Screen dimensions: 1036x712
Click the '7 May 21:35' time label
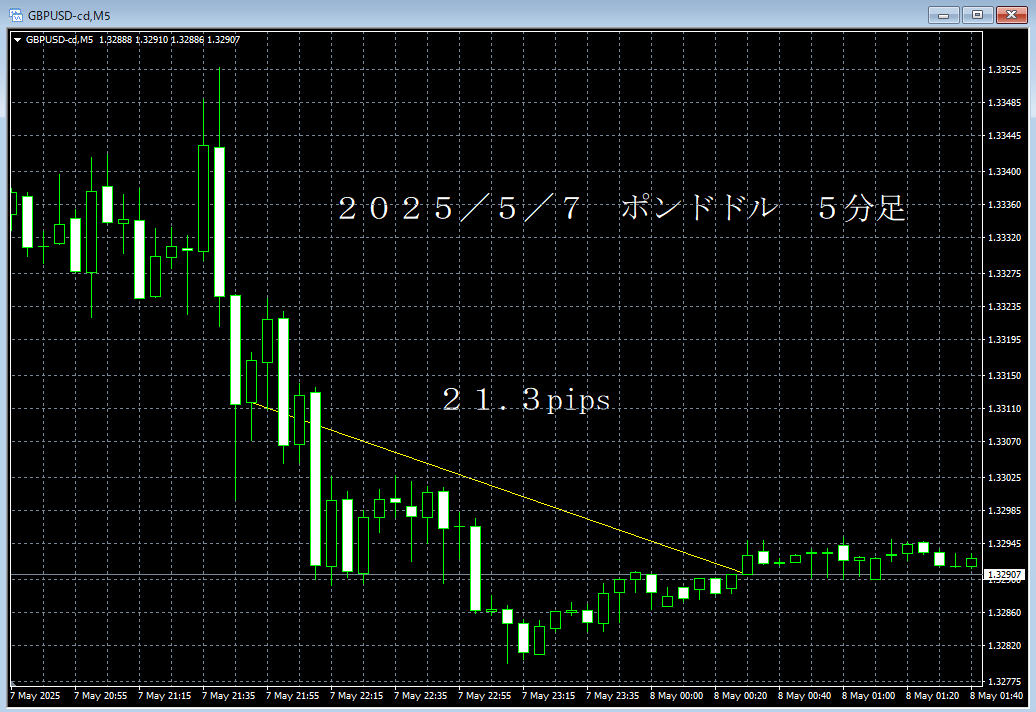click(x=228, y=695)
